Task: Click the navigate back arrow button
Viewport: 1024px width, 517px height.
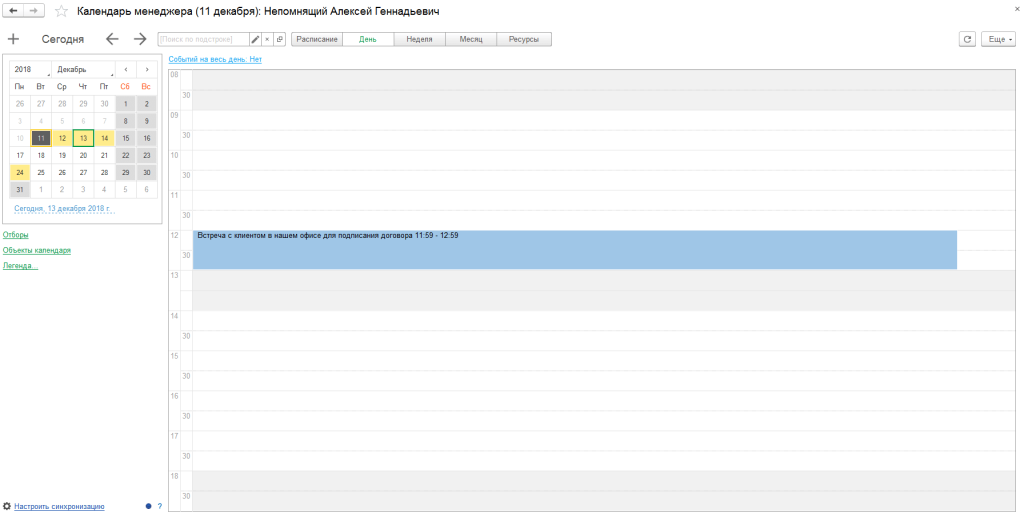Action: (14, 11)
